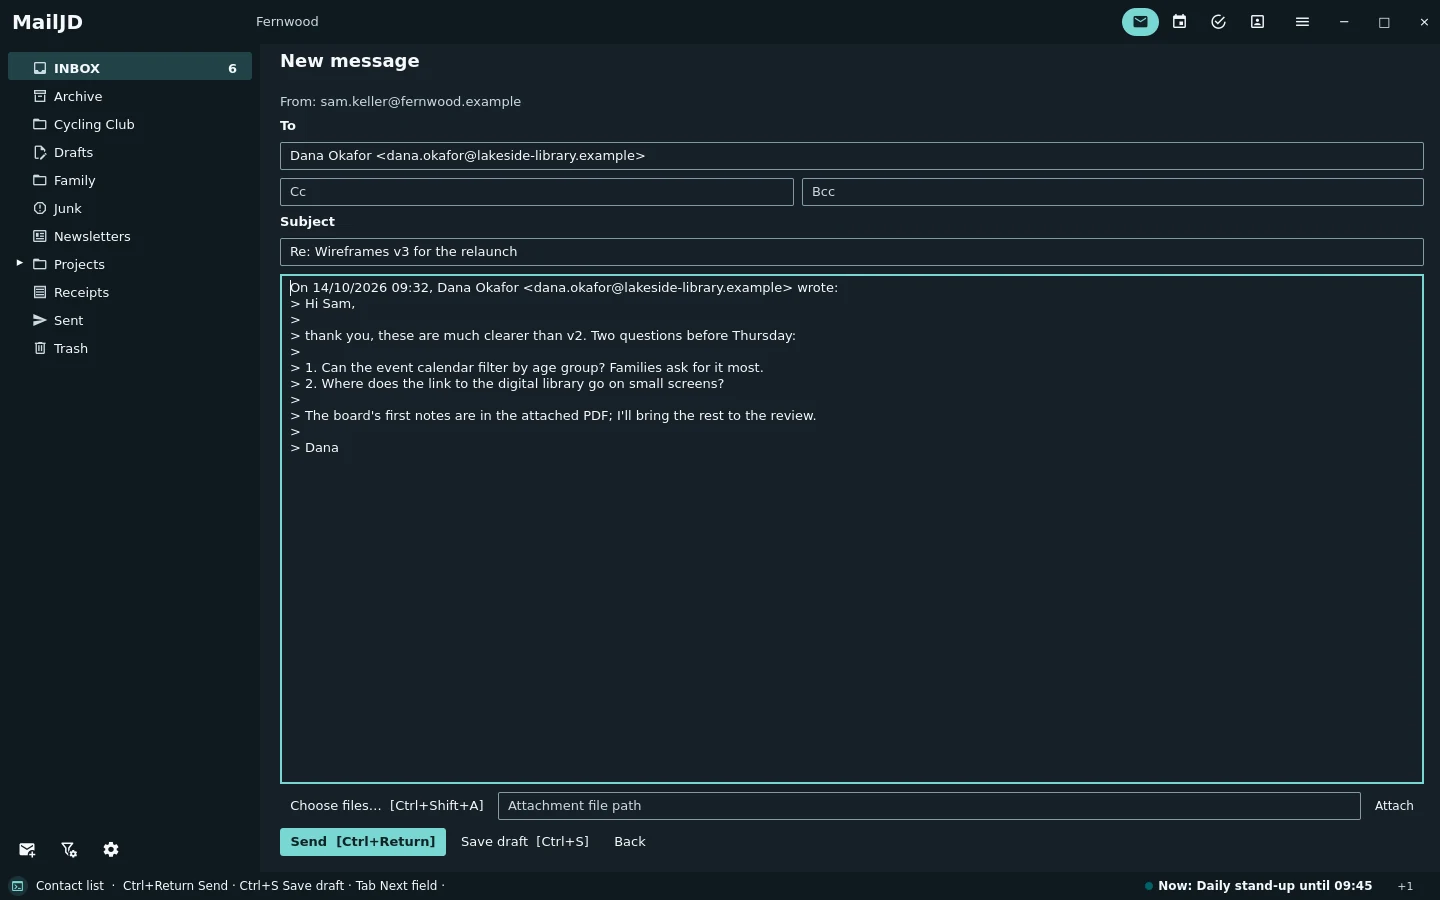Click the console icon in status bar
Image resolution: width=1440 pixels, height=900 pixels.
(x=18, y=886)
